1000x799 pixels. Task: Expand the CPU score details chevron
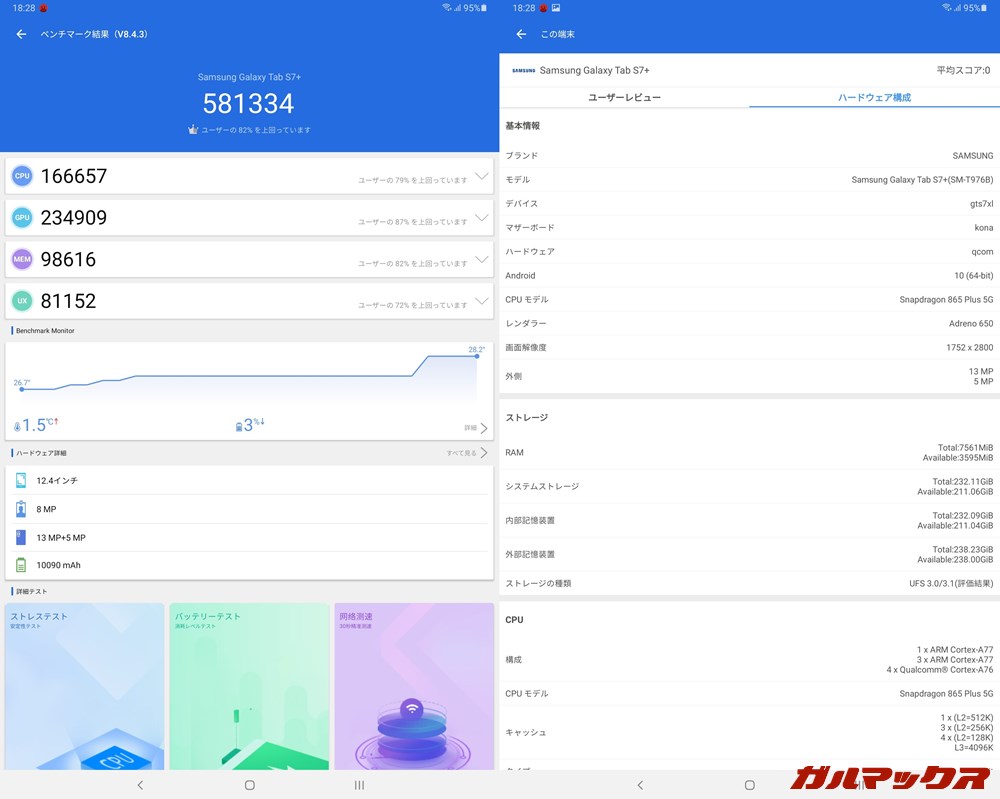point(479,175)
